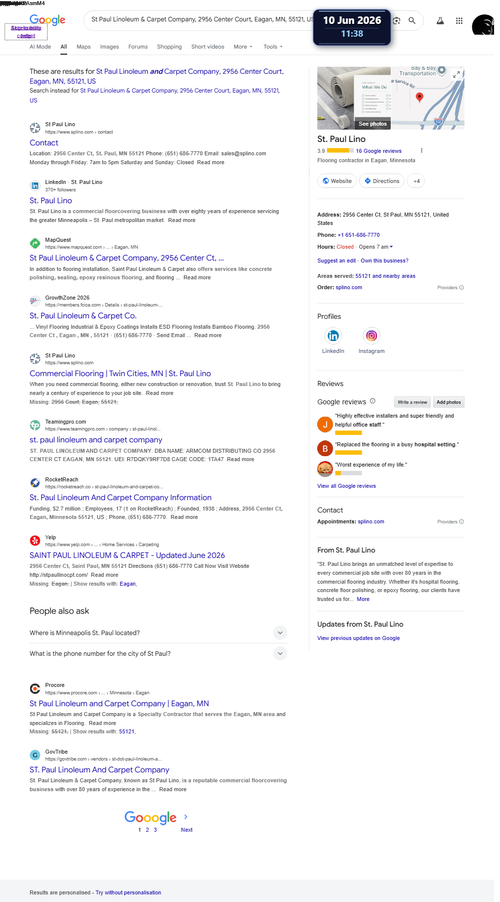The height and width of the screenshot is (902, 500).
Task: Open the Google apps grid icon
Action: (459, 21)
